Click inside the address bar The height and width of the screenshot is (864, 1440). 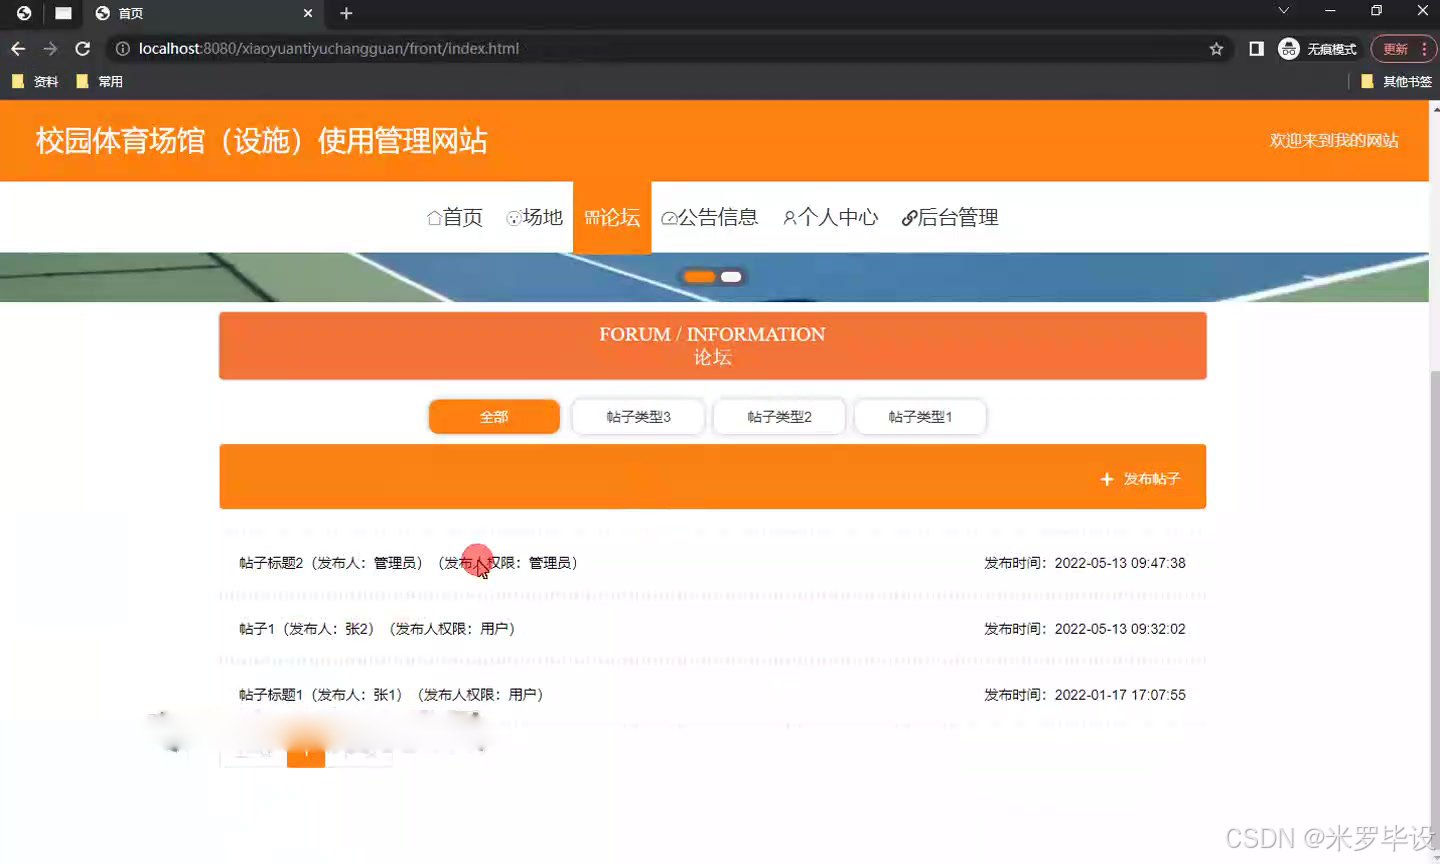pyautogui.click(x=600, y=48)
